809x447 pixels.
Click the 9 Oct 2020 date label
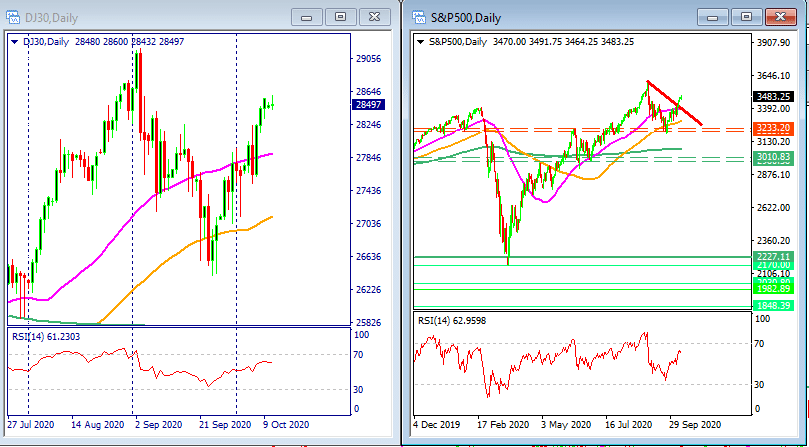pyautogui.click(x=286, y=425)
